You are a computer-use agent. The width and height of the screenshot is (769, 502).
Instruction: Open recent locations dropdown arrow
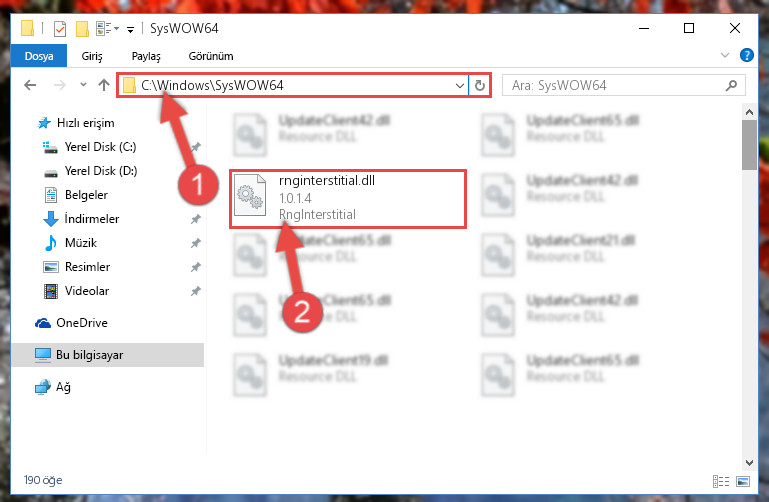[83, 85]
